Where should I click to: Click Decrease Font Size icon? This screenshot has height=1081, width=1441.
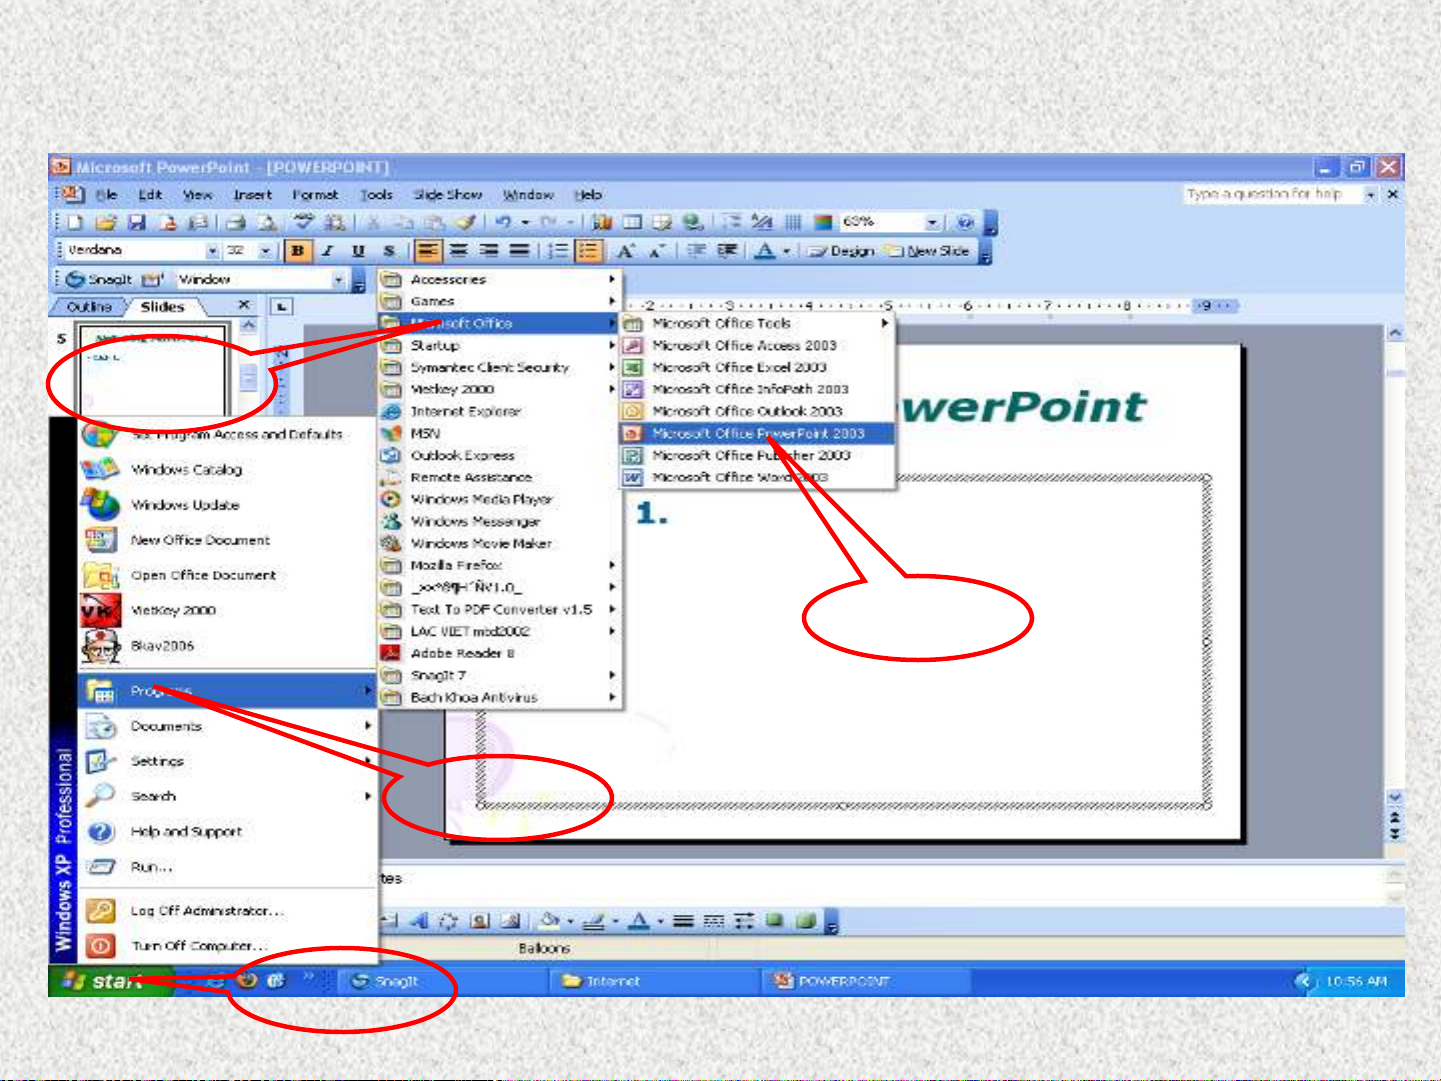(x=656, y=251)
